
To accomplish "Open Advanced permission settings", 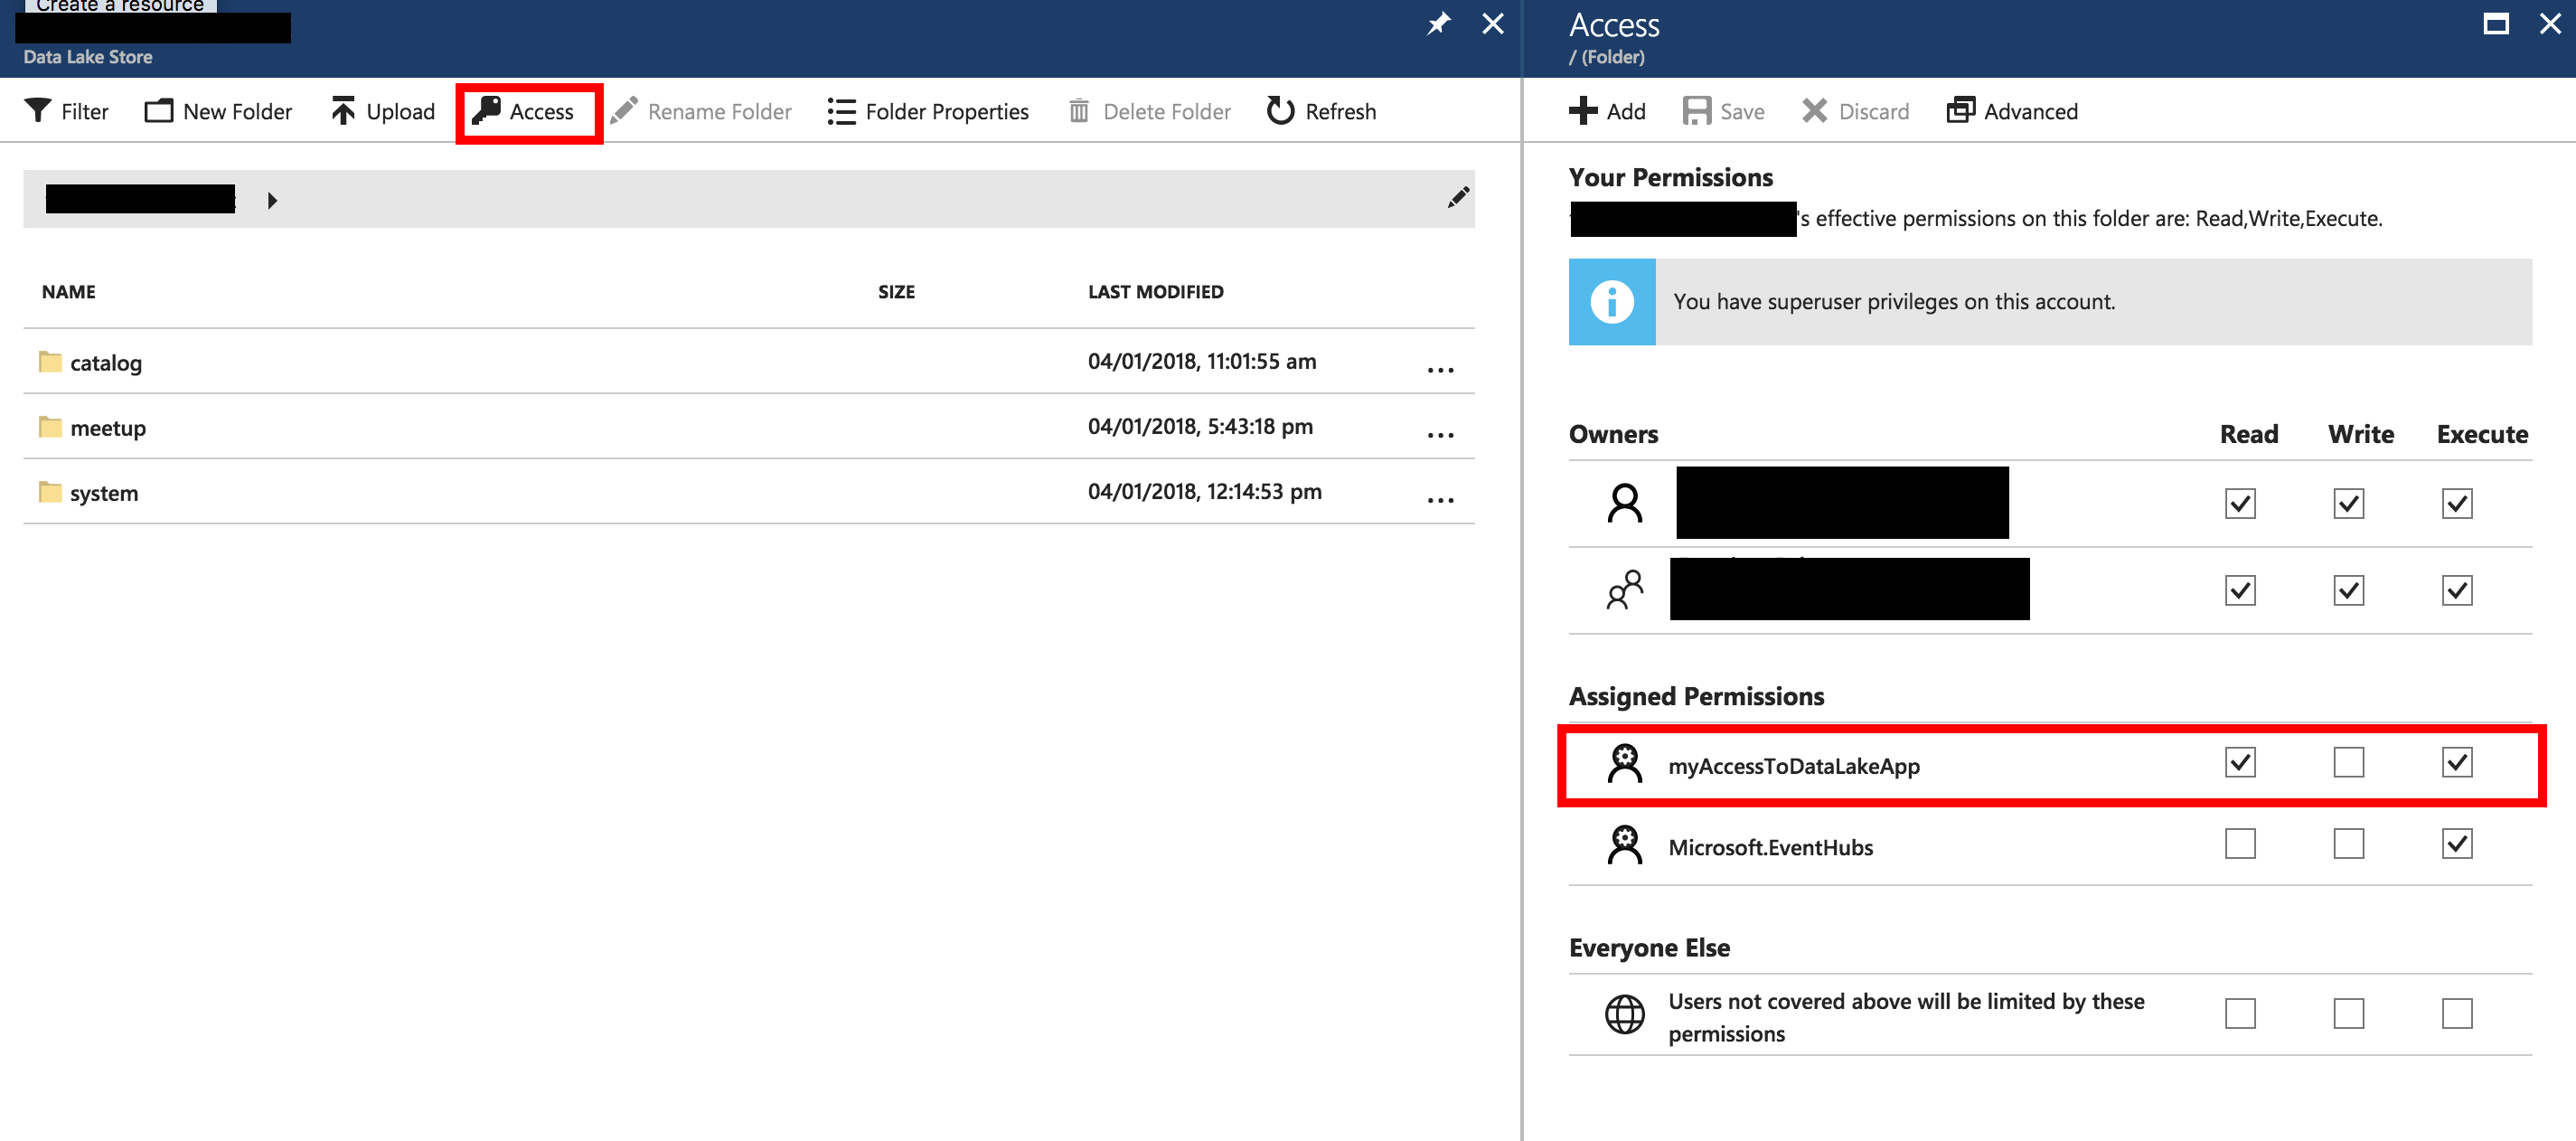I will coord(1964,111).
